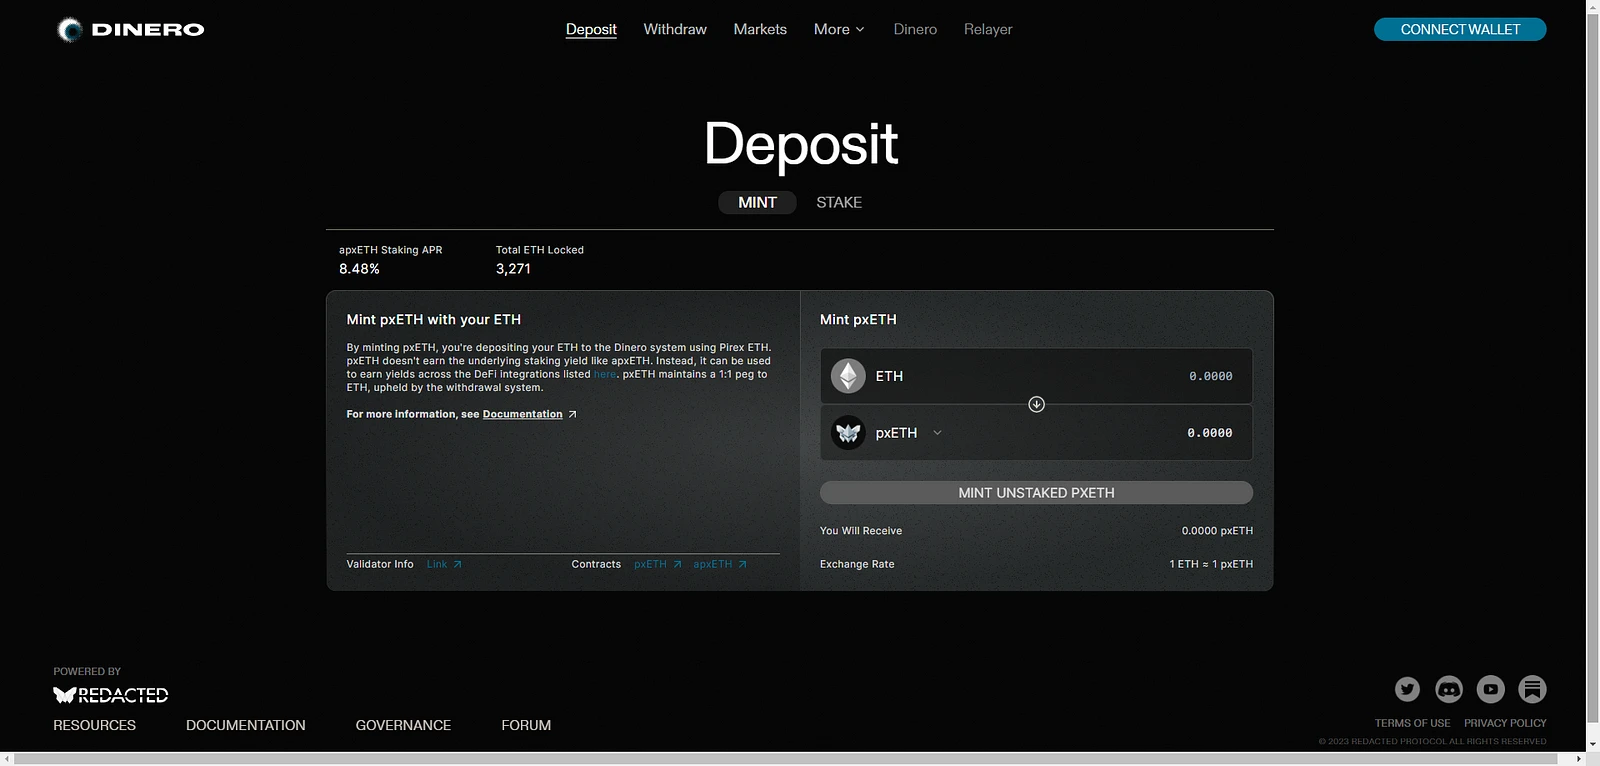Click the 'Total ETH Locked' label
The width and height of the screenshot is (1600, 766).
pos(539,250)
